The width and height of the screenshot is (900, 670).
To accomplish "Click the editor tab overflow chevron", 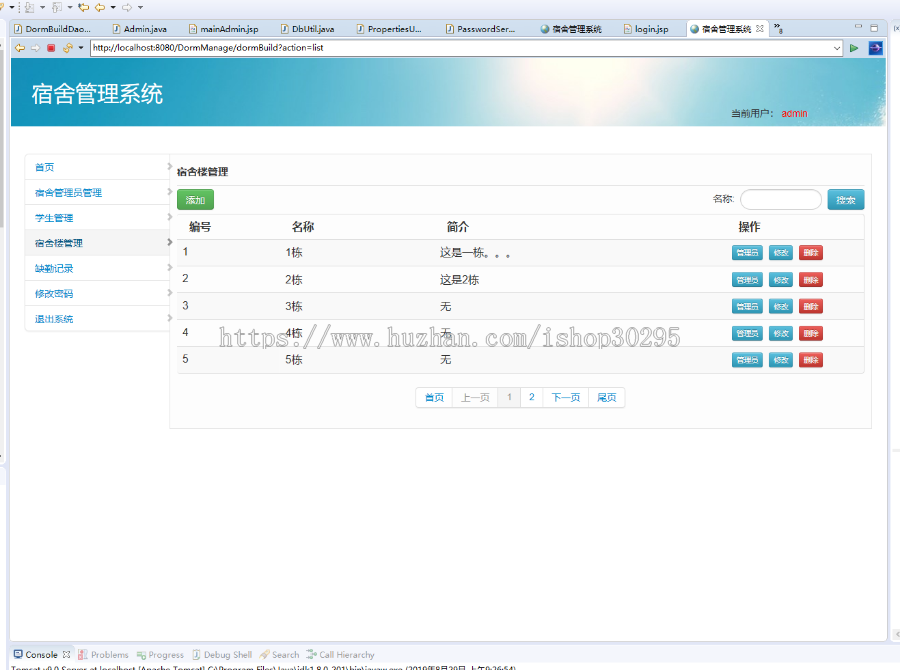I will point(779,28).
